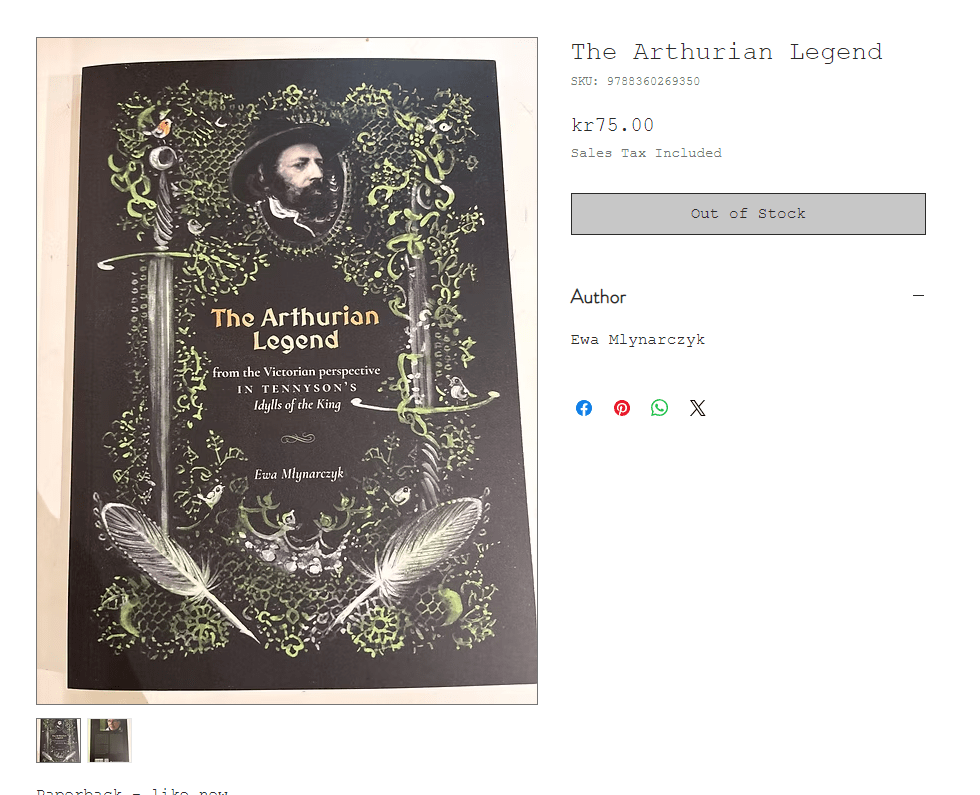Select the first front-cover thumbnail

click(59, 741)
